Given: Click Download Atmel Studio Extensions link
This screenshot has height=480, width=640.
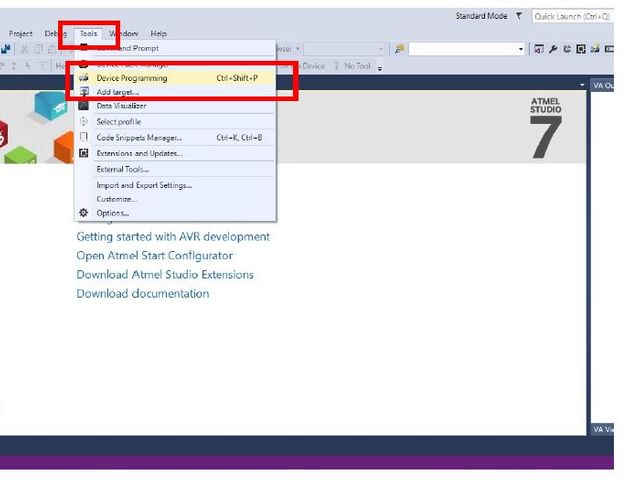Looking at the screenshot, I should [165, 275].
